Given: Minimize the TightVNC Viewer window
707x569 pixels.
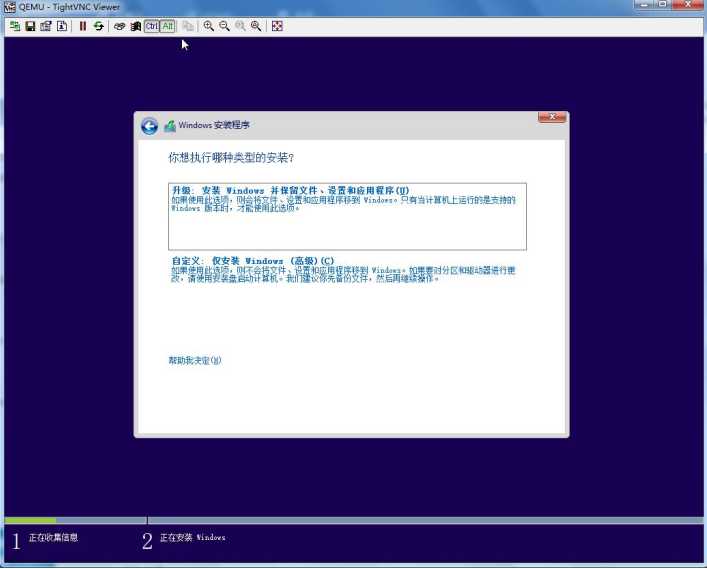Looking at the screenshot, I should (x=644, y=5).
